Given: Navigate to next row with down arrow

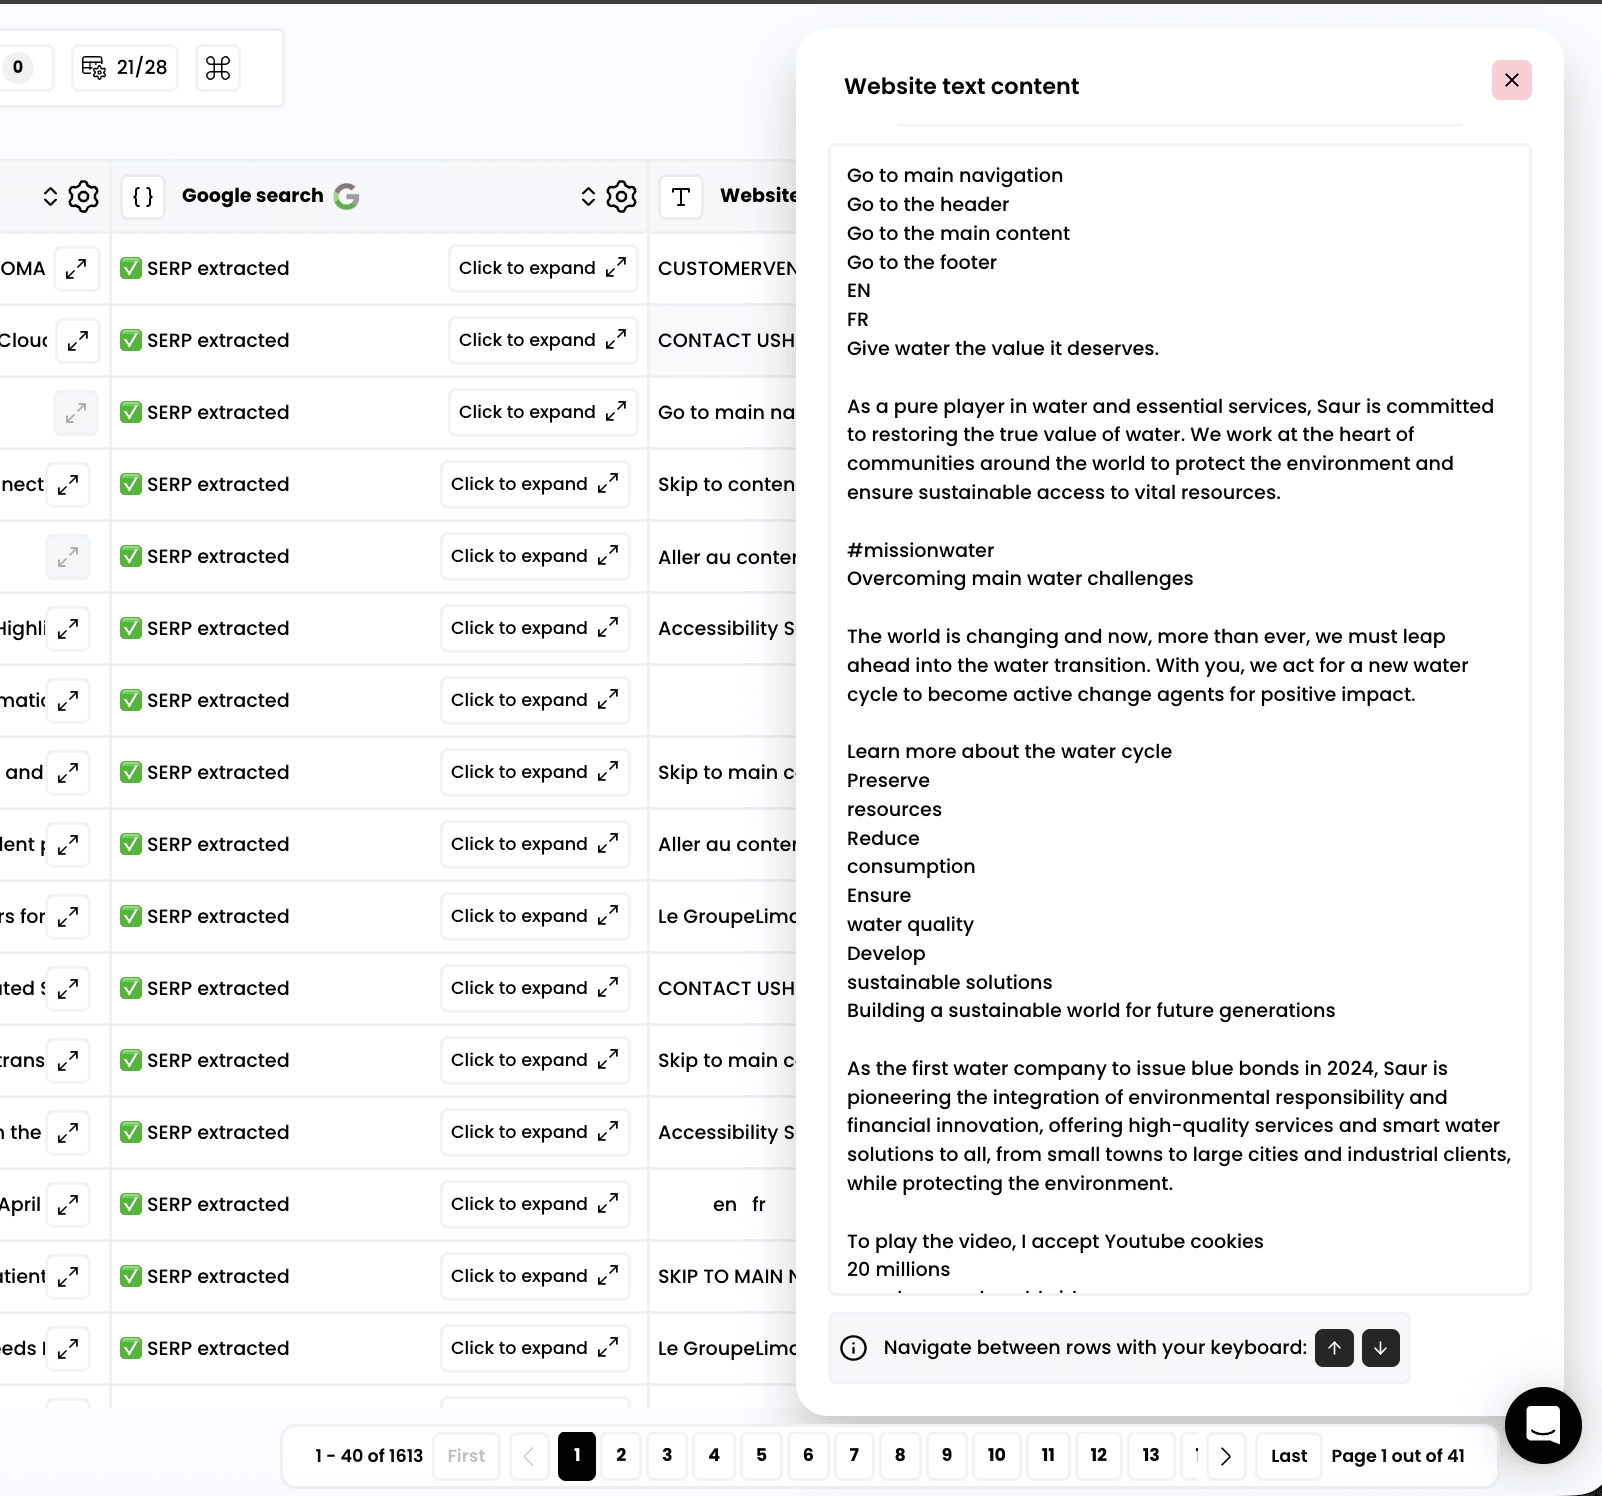Looking at the screenshot, I should tap(1380, 1348).
